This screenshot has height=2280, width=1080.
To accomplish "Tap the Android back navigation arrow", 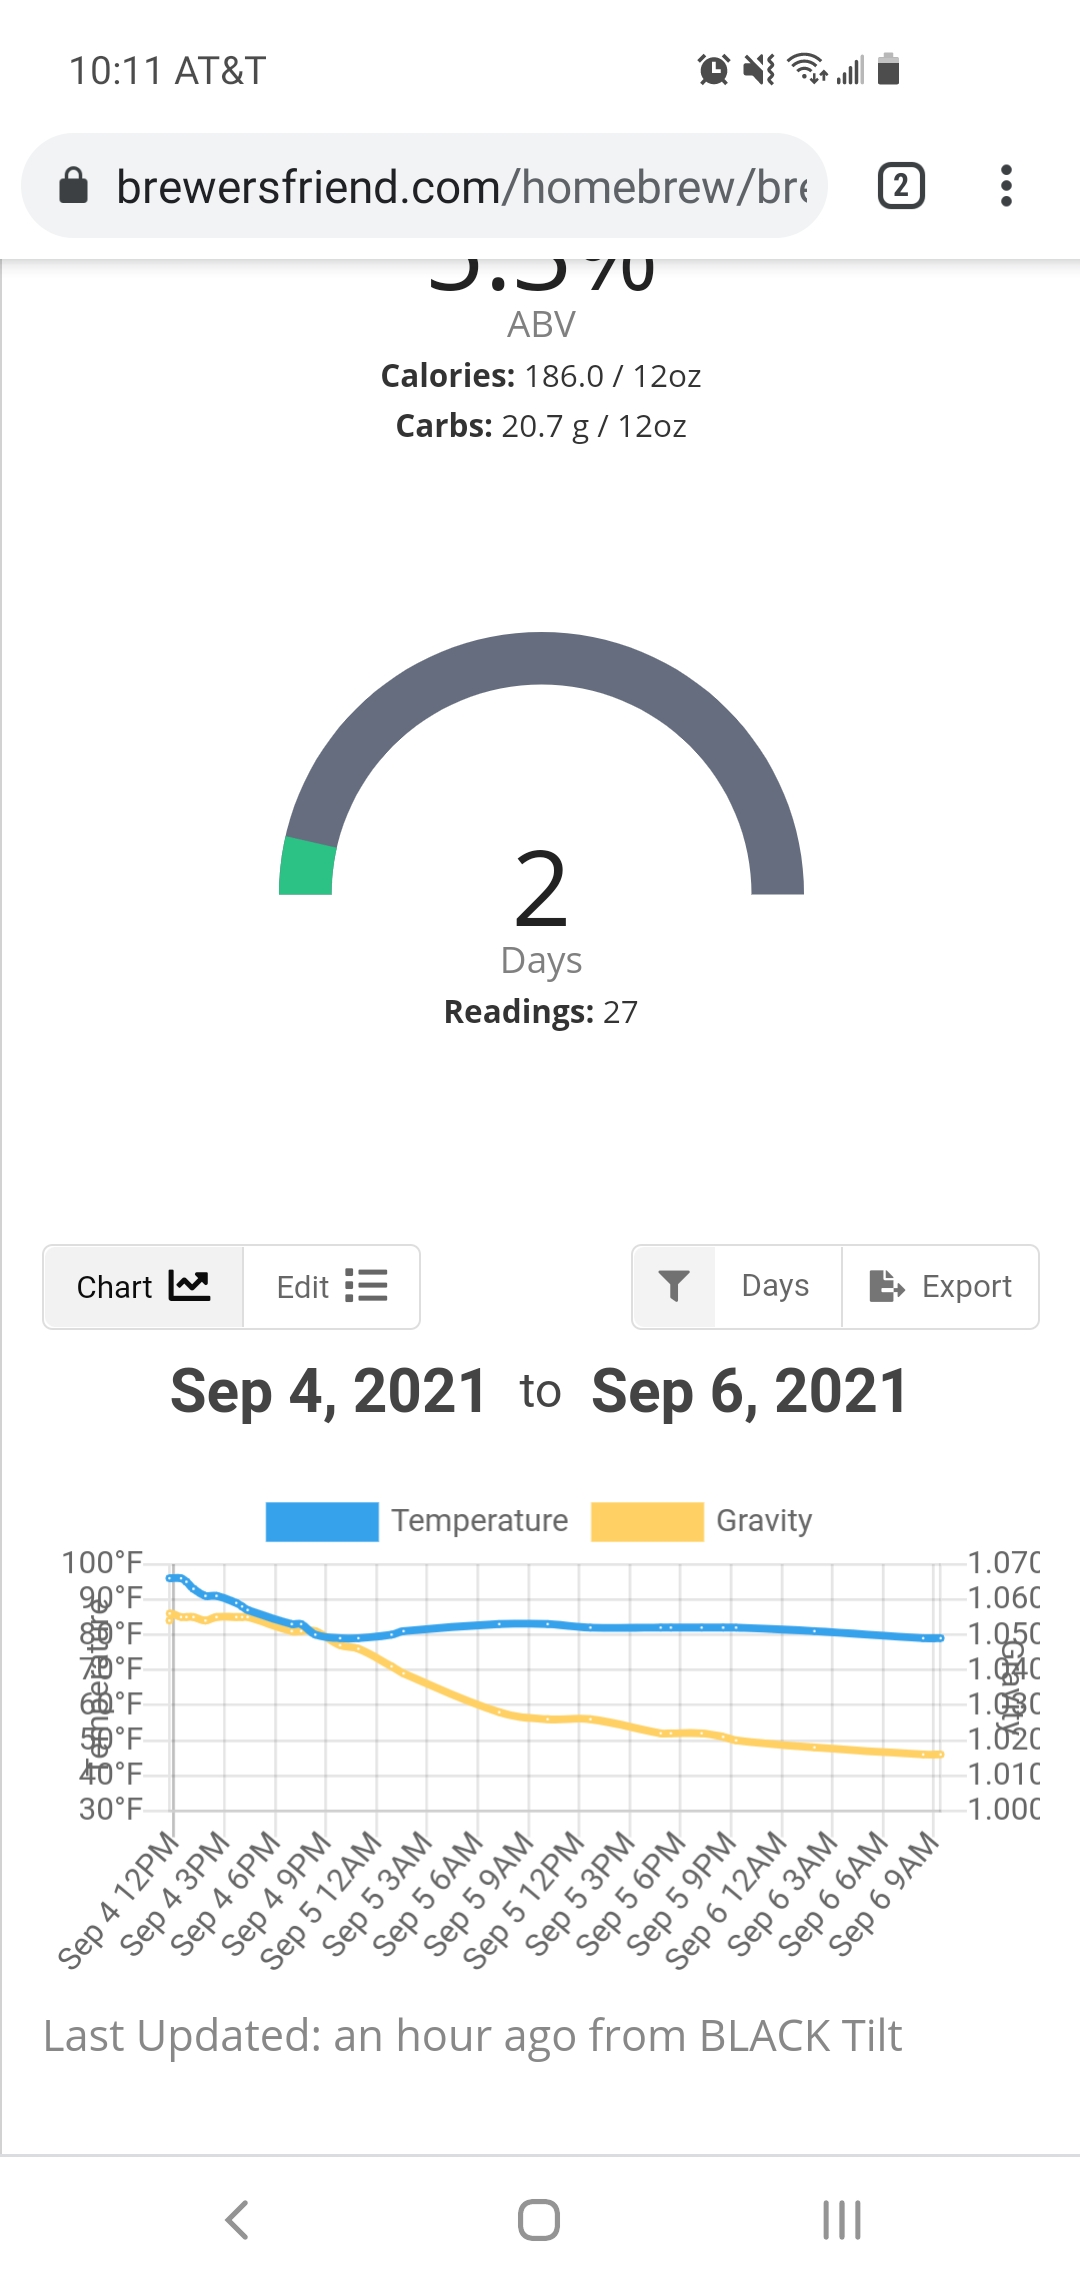I will click(237, 2220).
